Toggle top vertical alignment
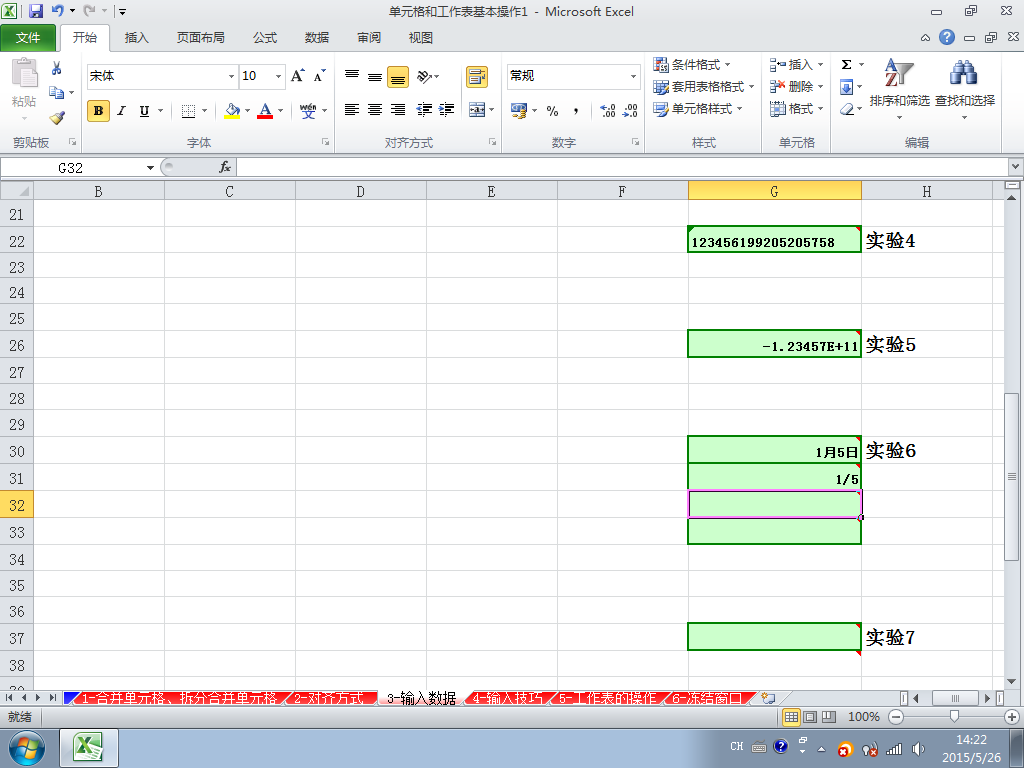Viewport: 1024px width, 768px height. coord(352,76)
